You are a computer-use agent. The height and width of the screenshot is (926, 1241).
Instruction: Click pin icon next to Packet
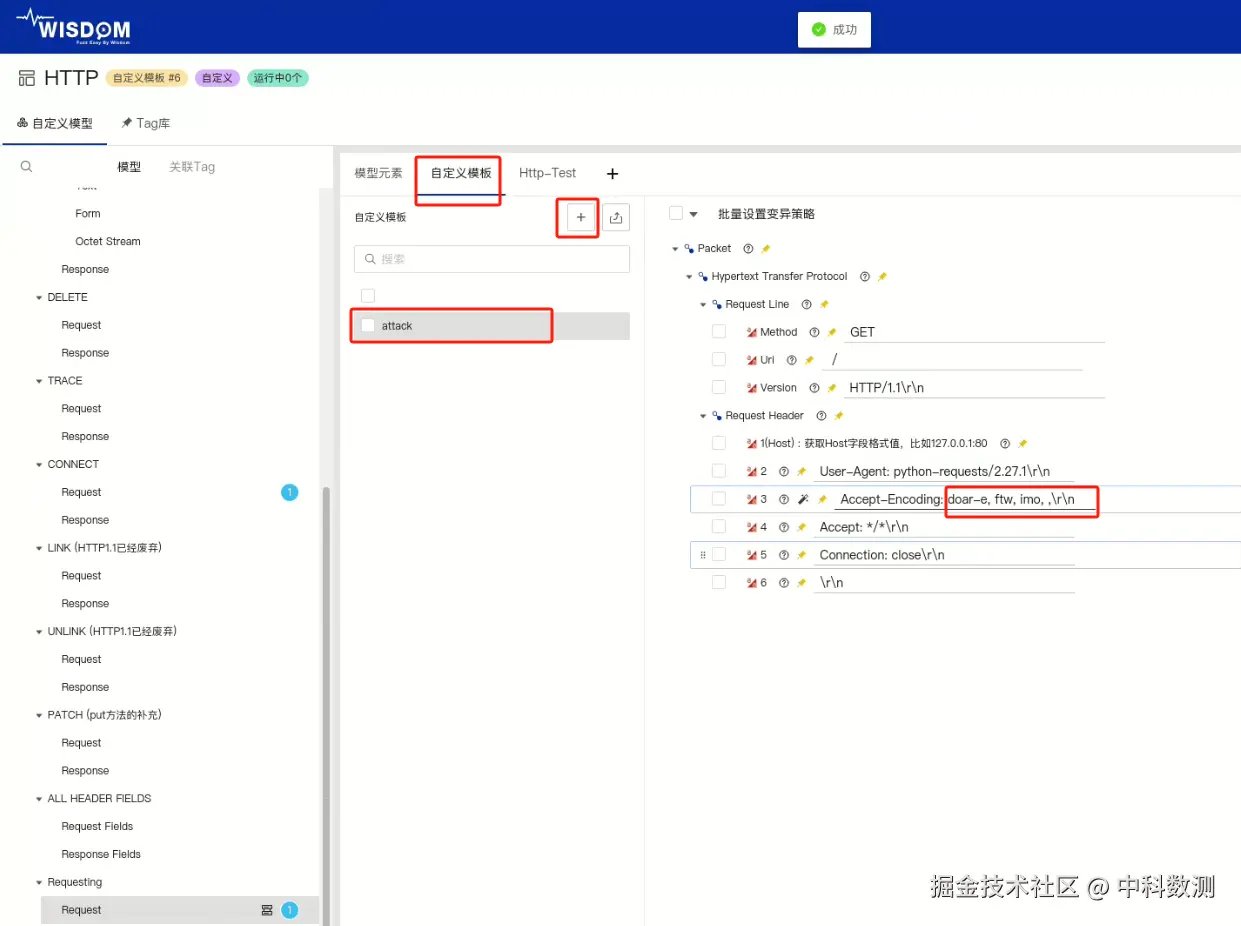click(x=766, y=248)
